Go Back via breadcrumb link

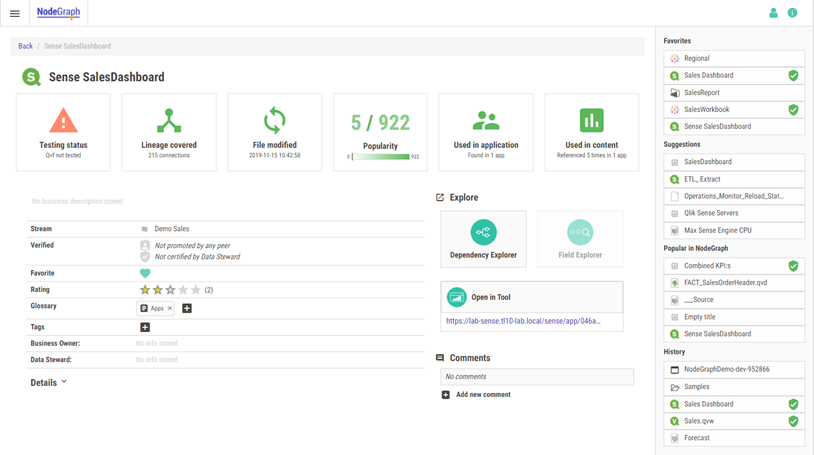[25, 46]
